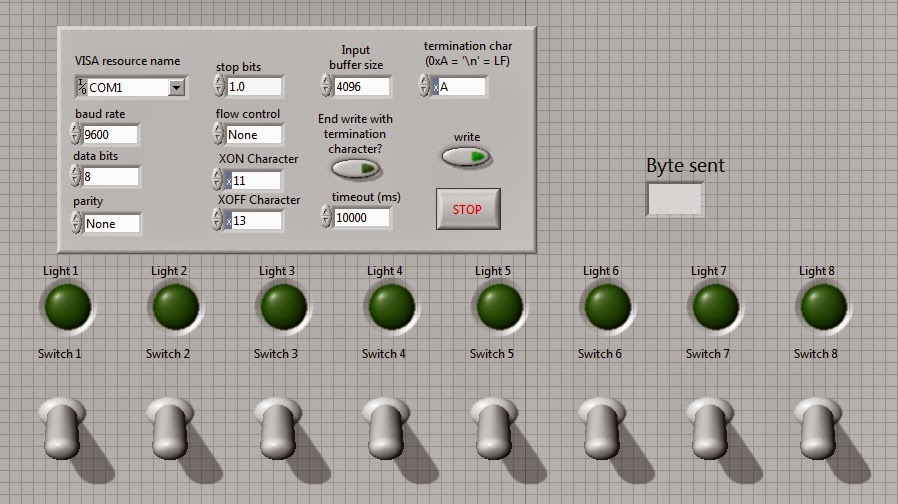The width and height of the screenshot is (898, 504).
Task: Click the Light 5 LED indicator
Action: pos(499,308)
